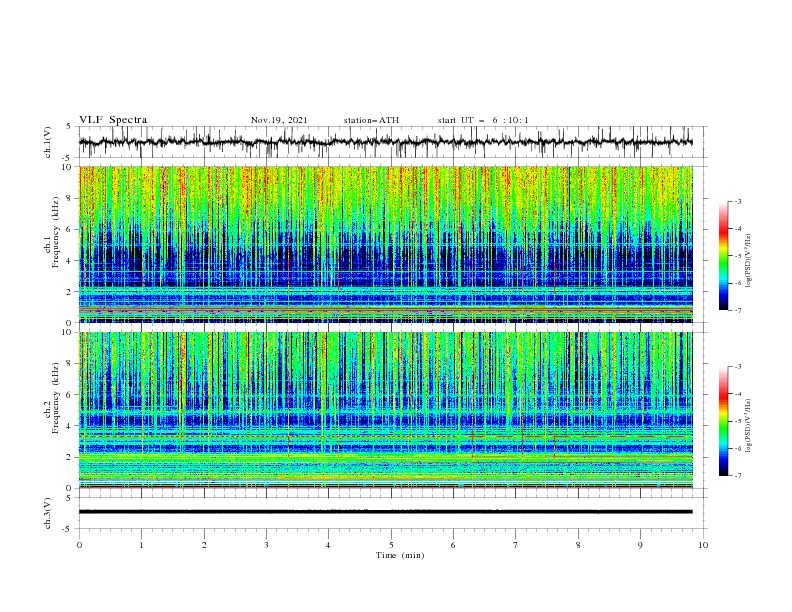Click time axis tick label "1"
The height and width of the screenshot is (612, 792).
tap(141, 545)
